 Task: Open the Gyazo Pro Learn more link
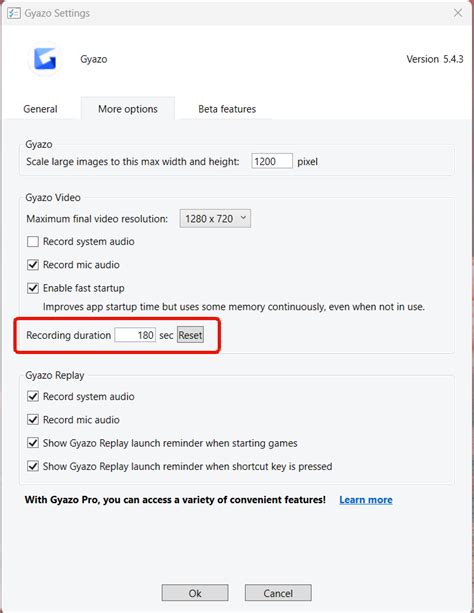tap(366, 500)
